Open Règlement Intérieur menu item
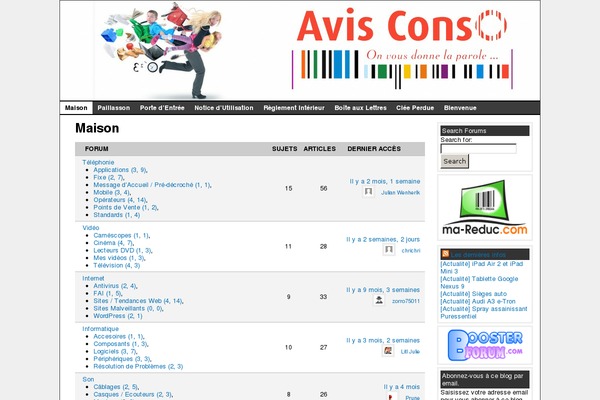Screen dimensions: 600x400 click(294, 108)
